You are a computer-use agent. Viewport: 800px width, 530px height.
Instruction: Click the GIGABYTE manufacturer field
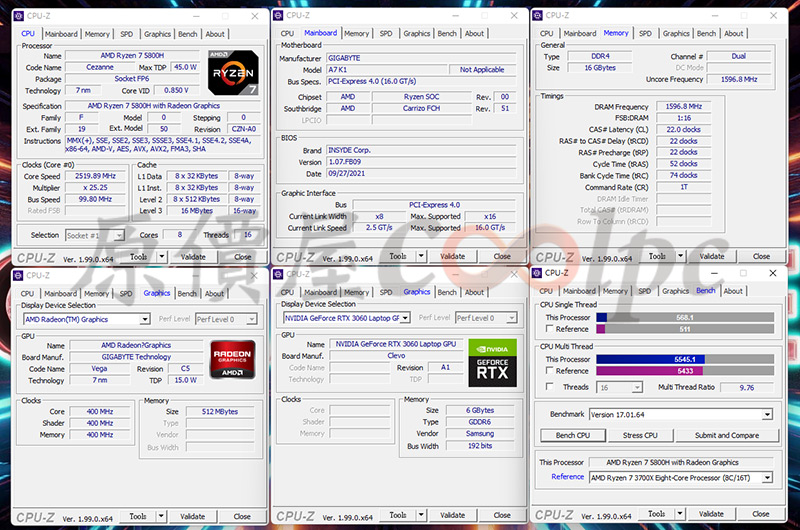[421, 58]
